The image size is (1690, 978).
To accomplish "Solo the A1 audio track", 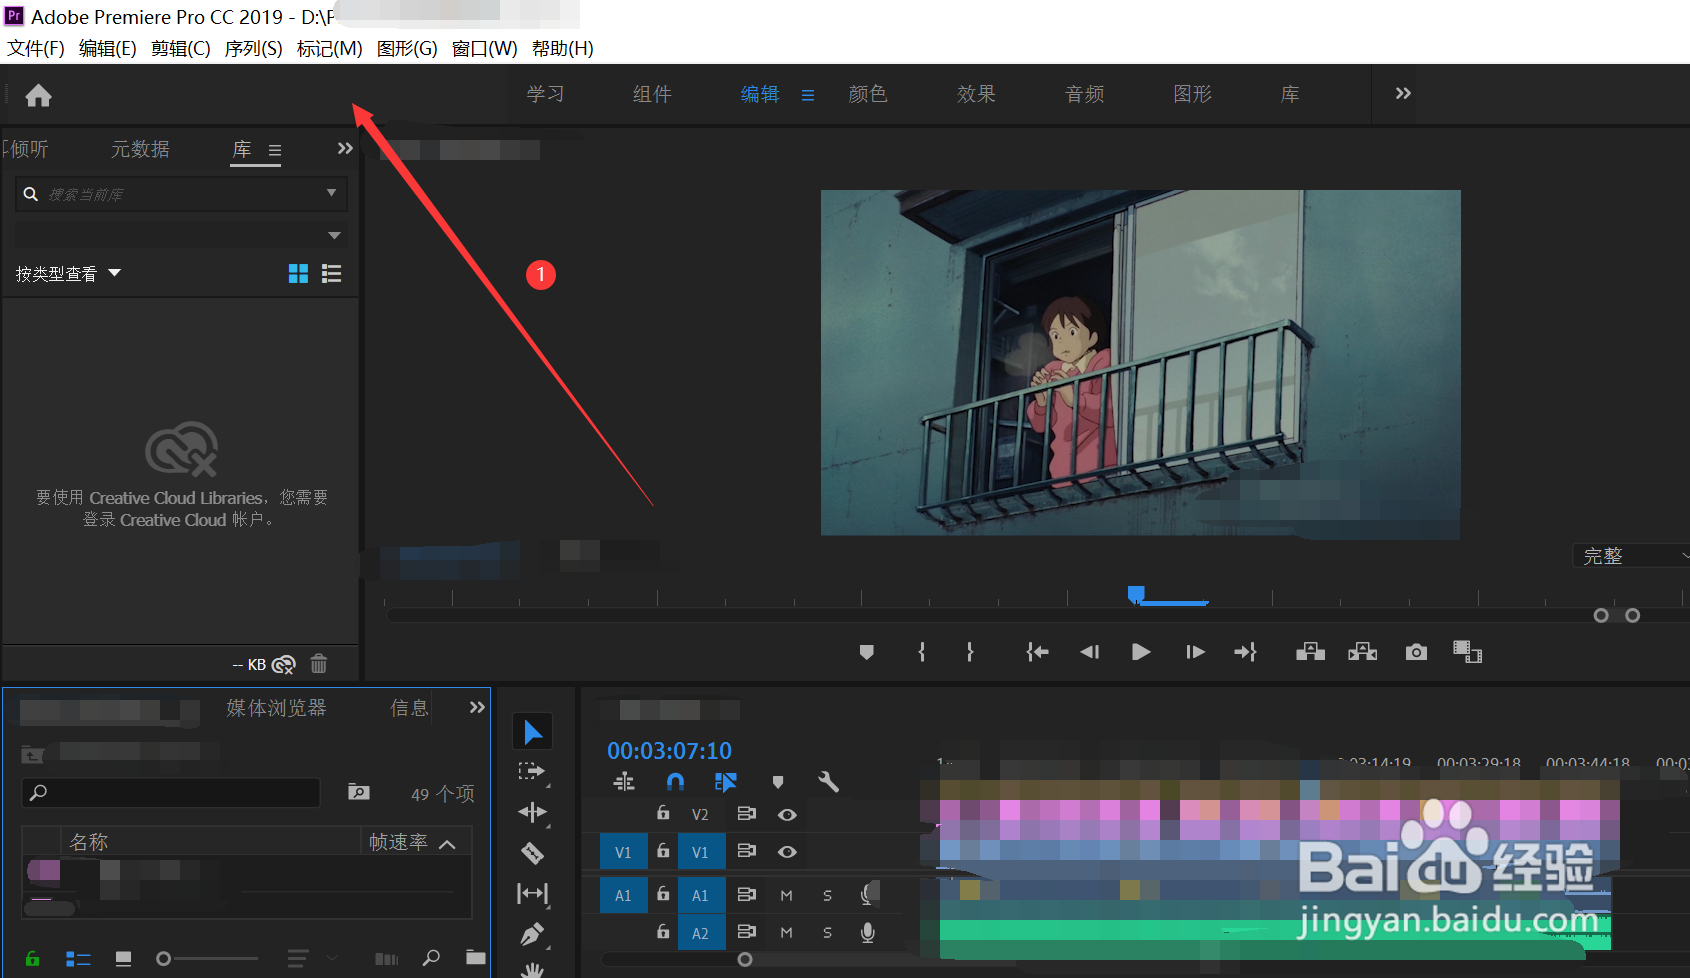I will point(827,895).
